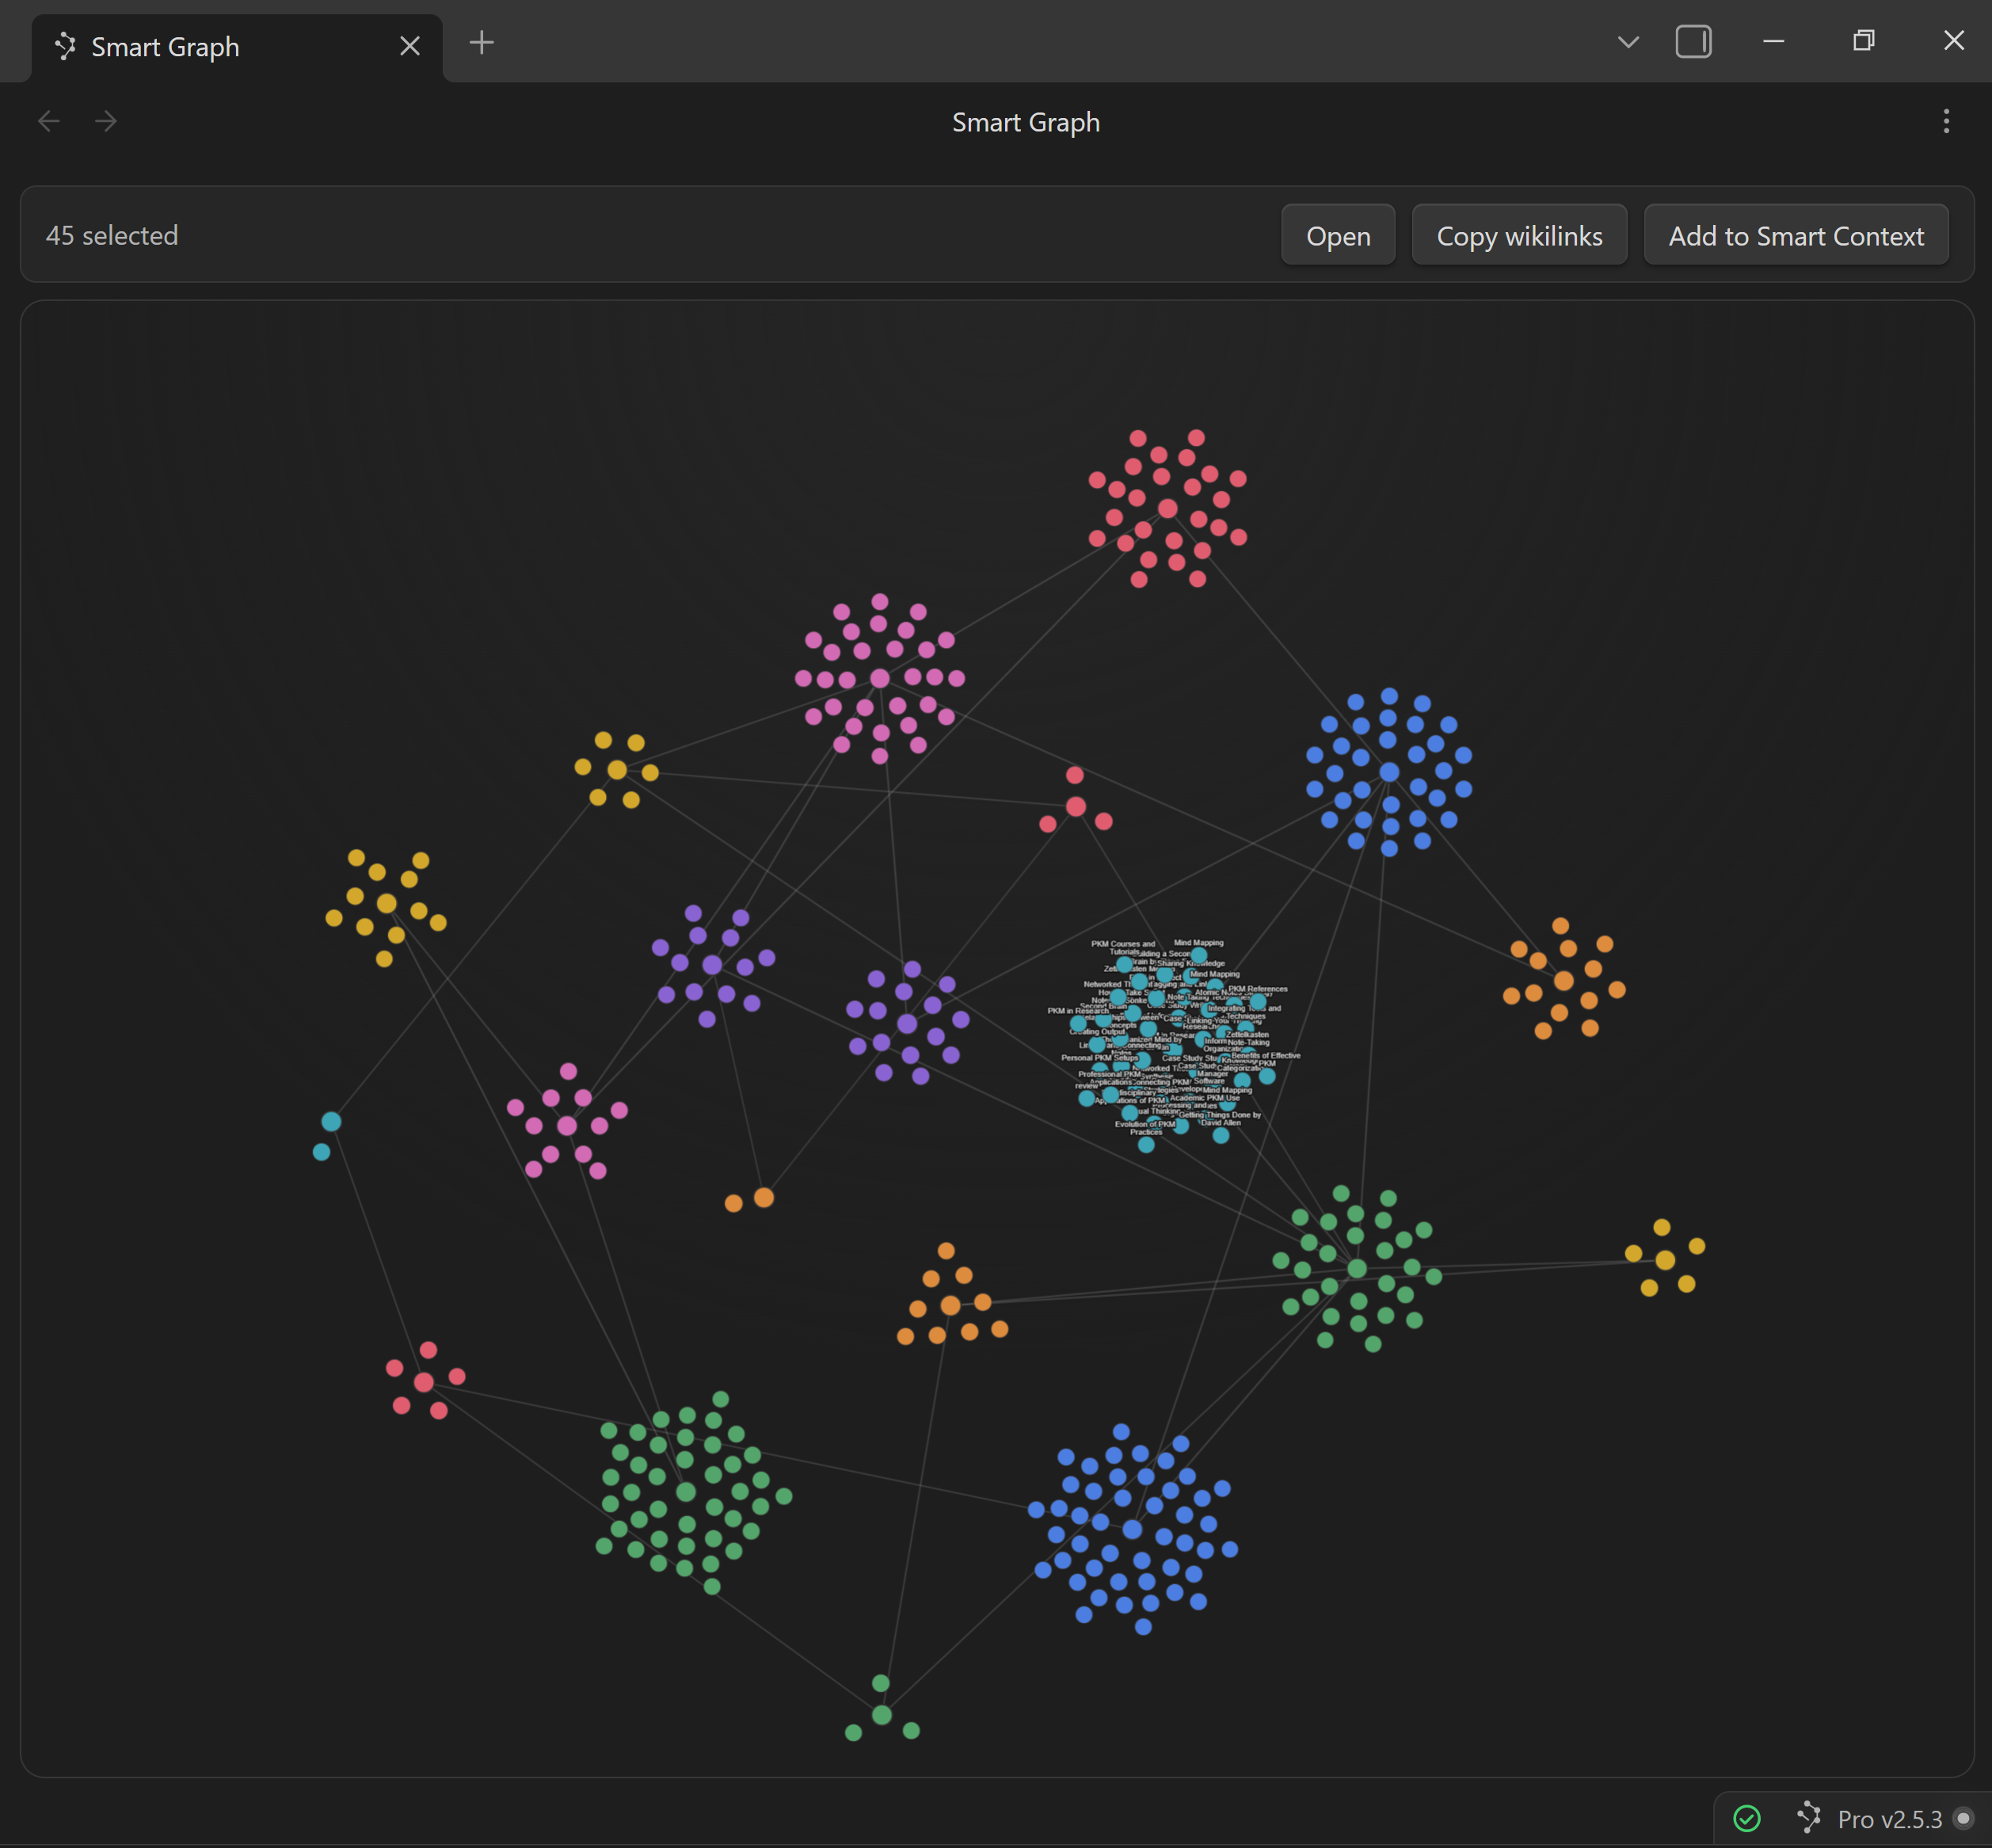Click the Open button

(x=1338, y=235)
